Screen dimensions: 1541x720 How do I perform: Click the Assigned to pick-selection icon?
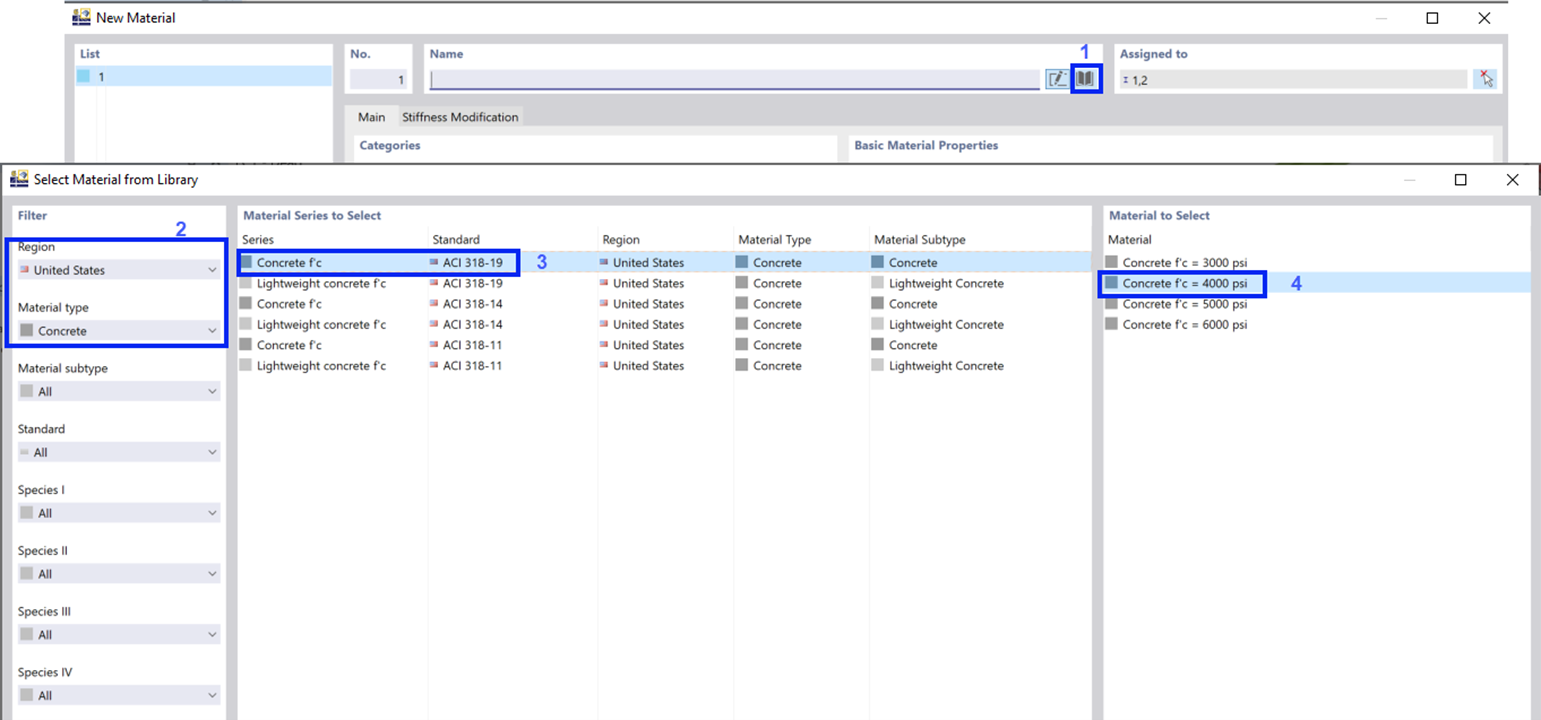coord(1485,79)
